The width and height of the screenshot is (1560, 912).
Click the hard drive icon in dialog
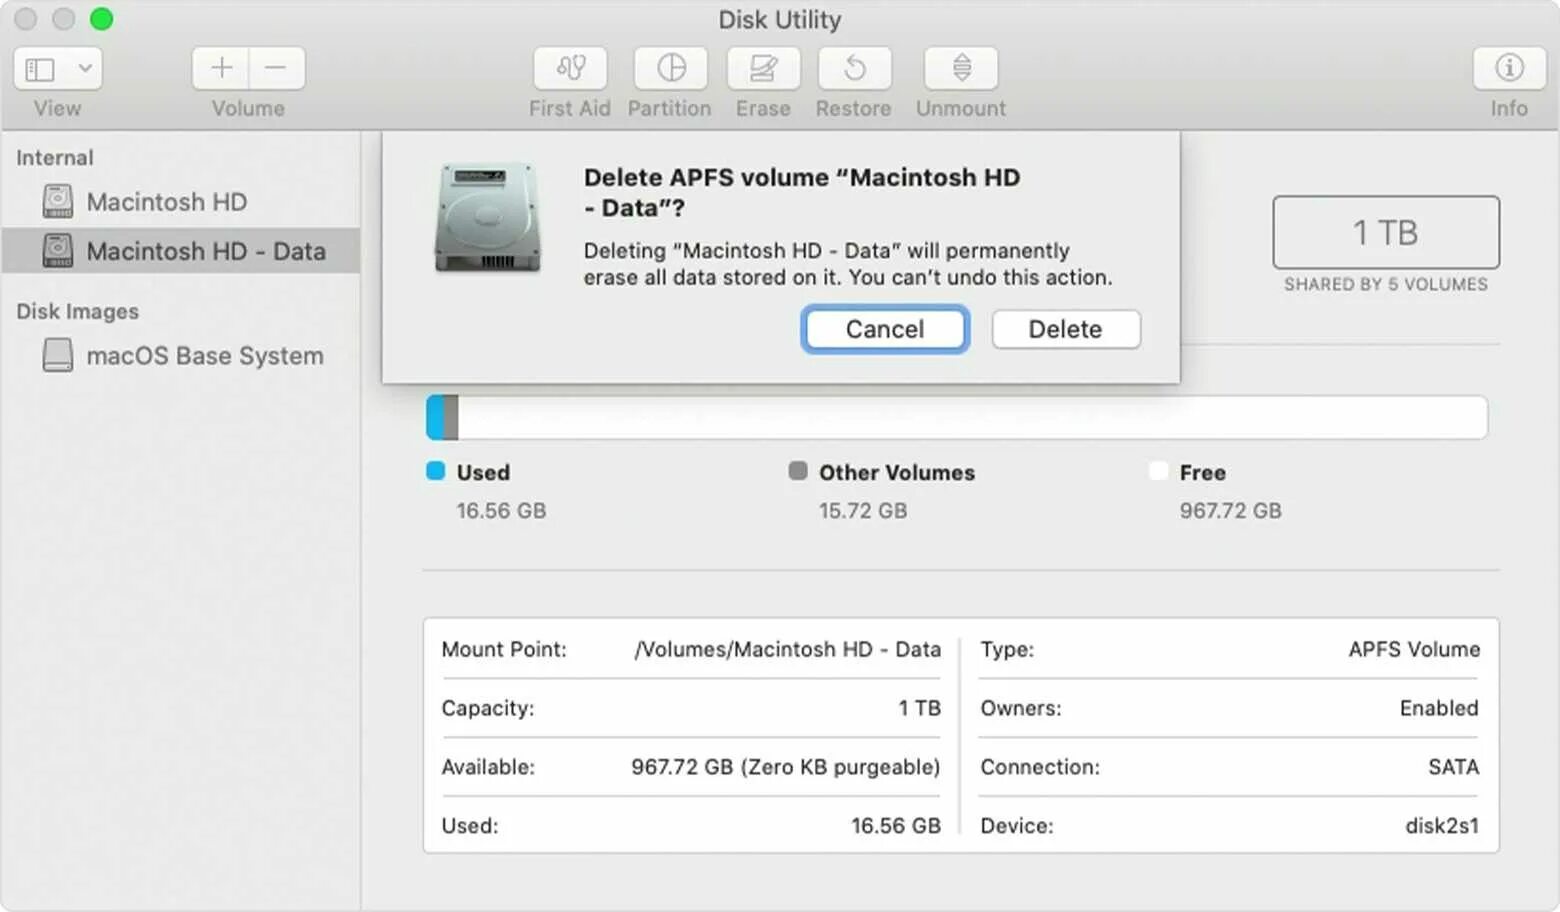click(488, 218)
